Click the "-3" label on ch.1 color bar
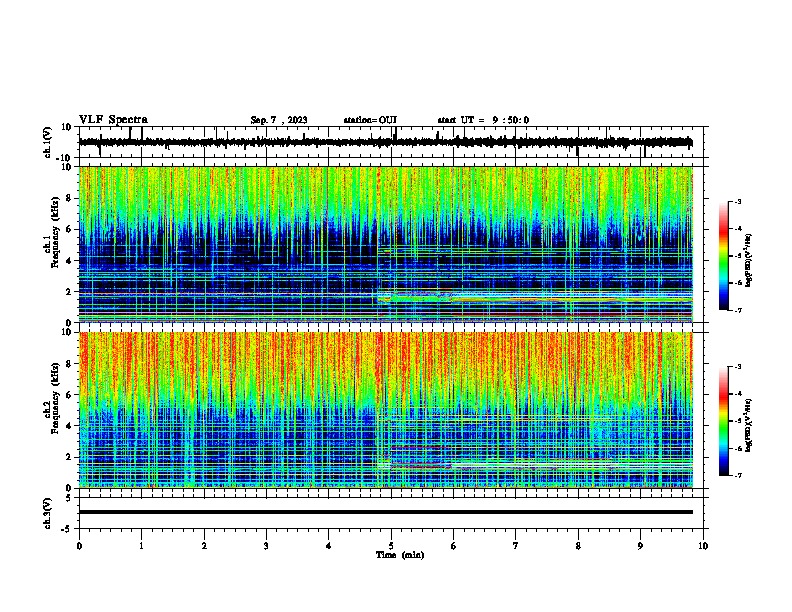792x612 pixels. coord(738,201)
